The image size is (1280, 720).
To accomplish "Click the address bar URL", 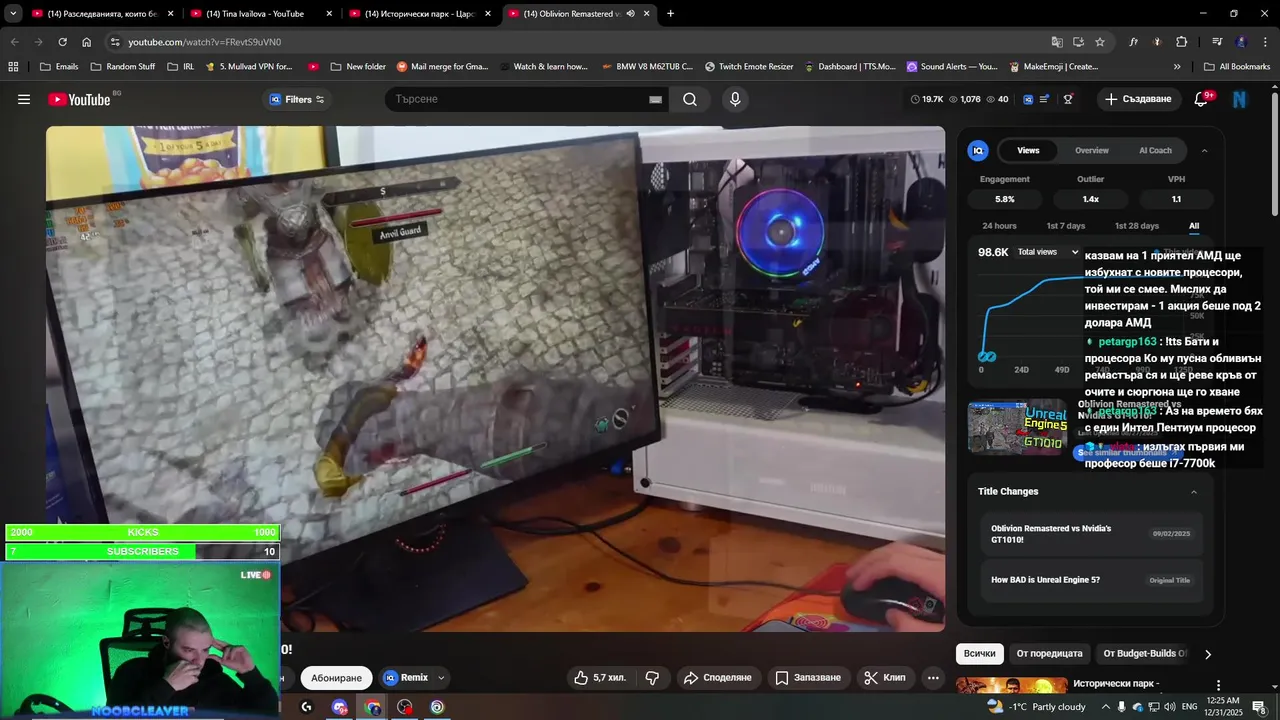I will (205, 42).
